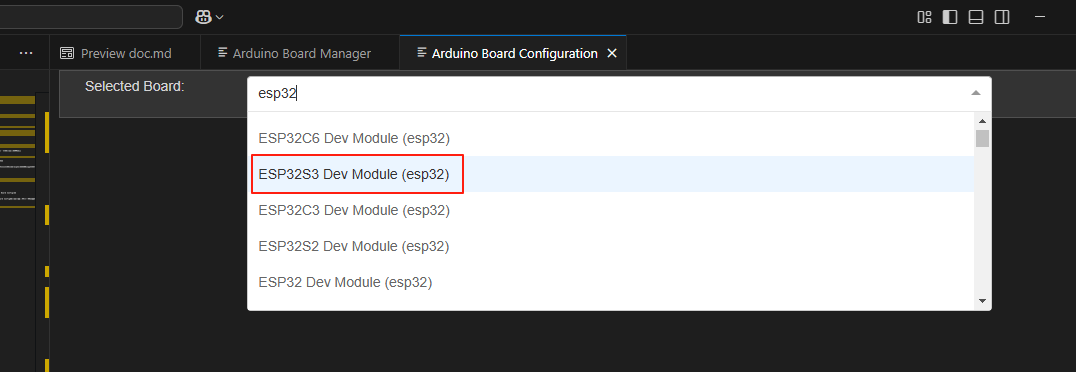
Task: Close the Arduino Board Configuration tab
Action: [x=613, y=53]
